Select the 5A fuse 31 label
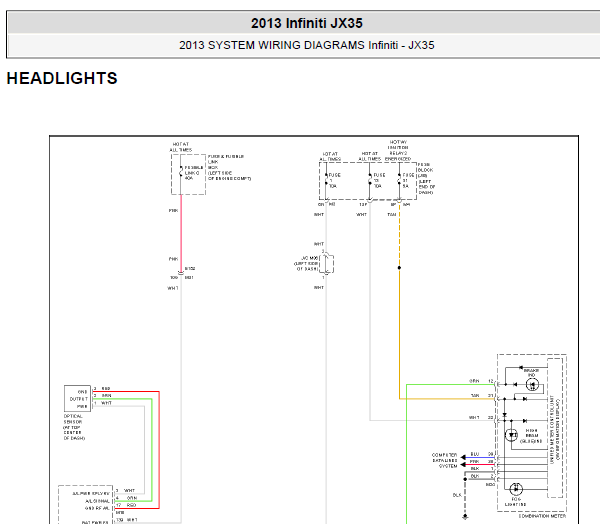This screenshot has width=600, height=524. coord(408,180)
